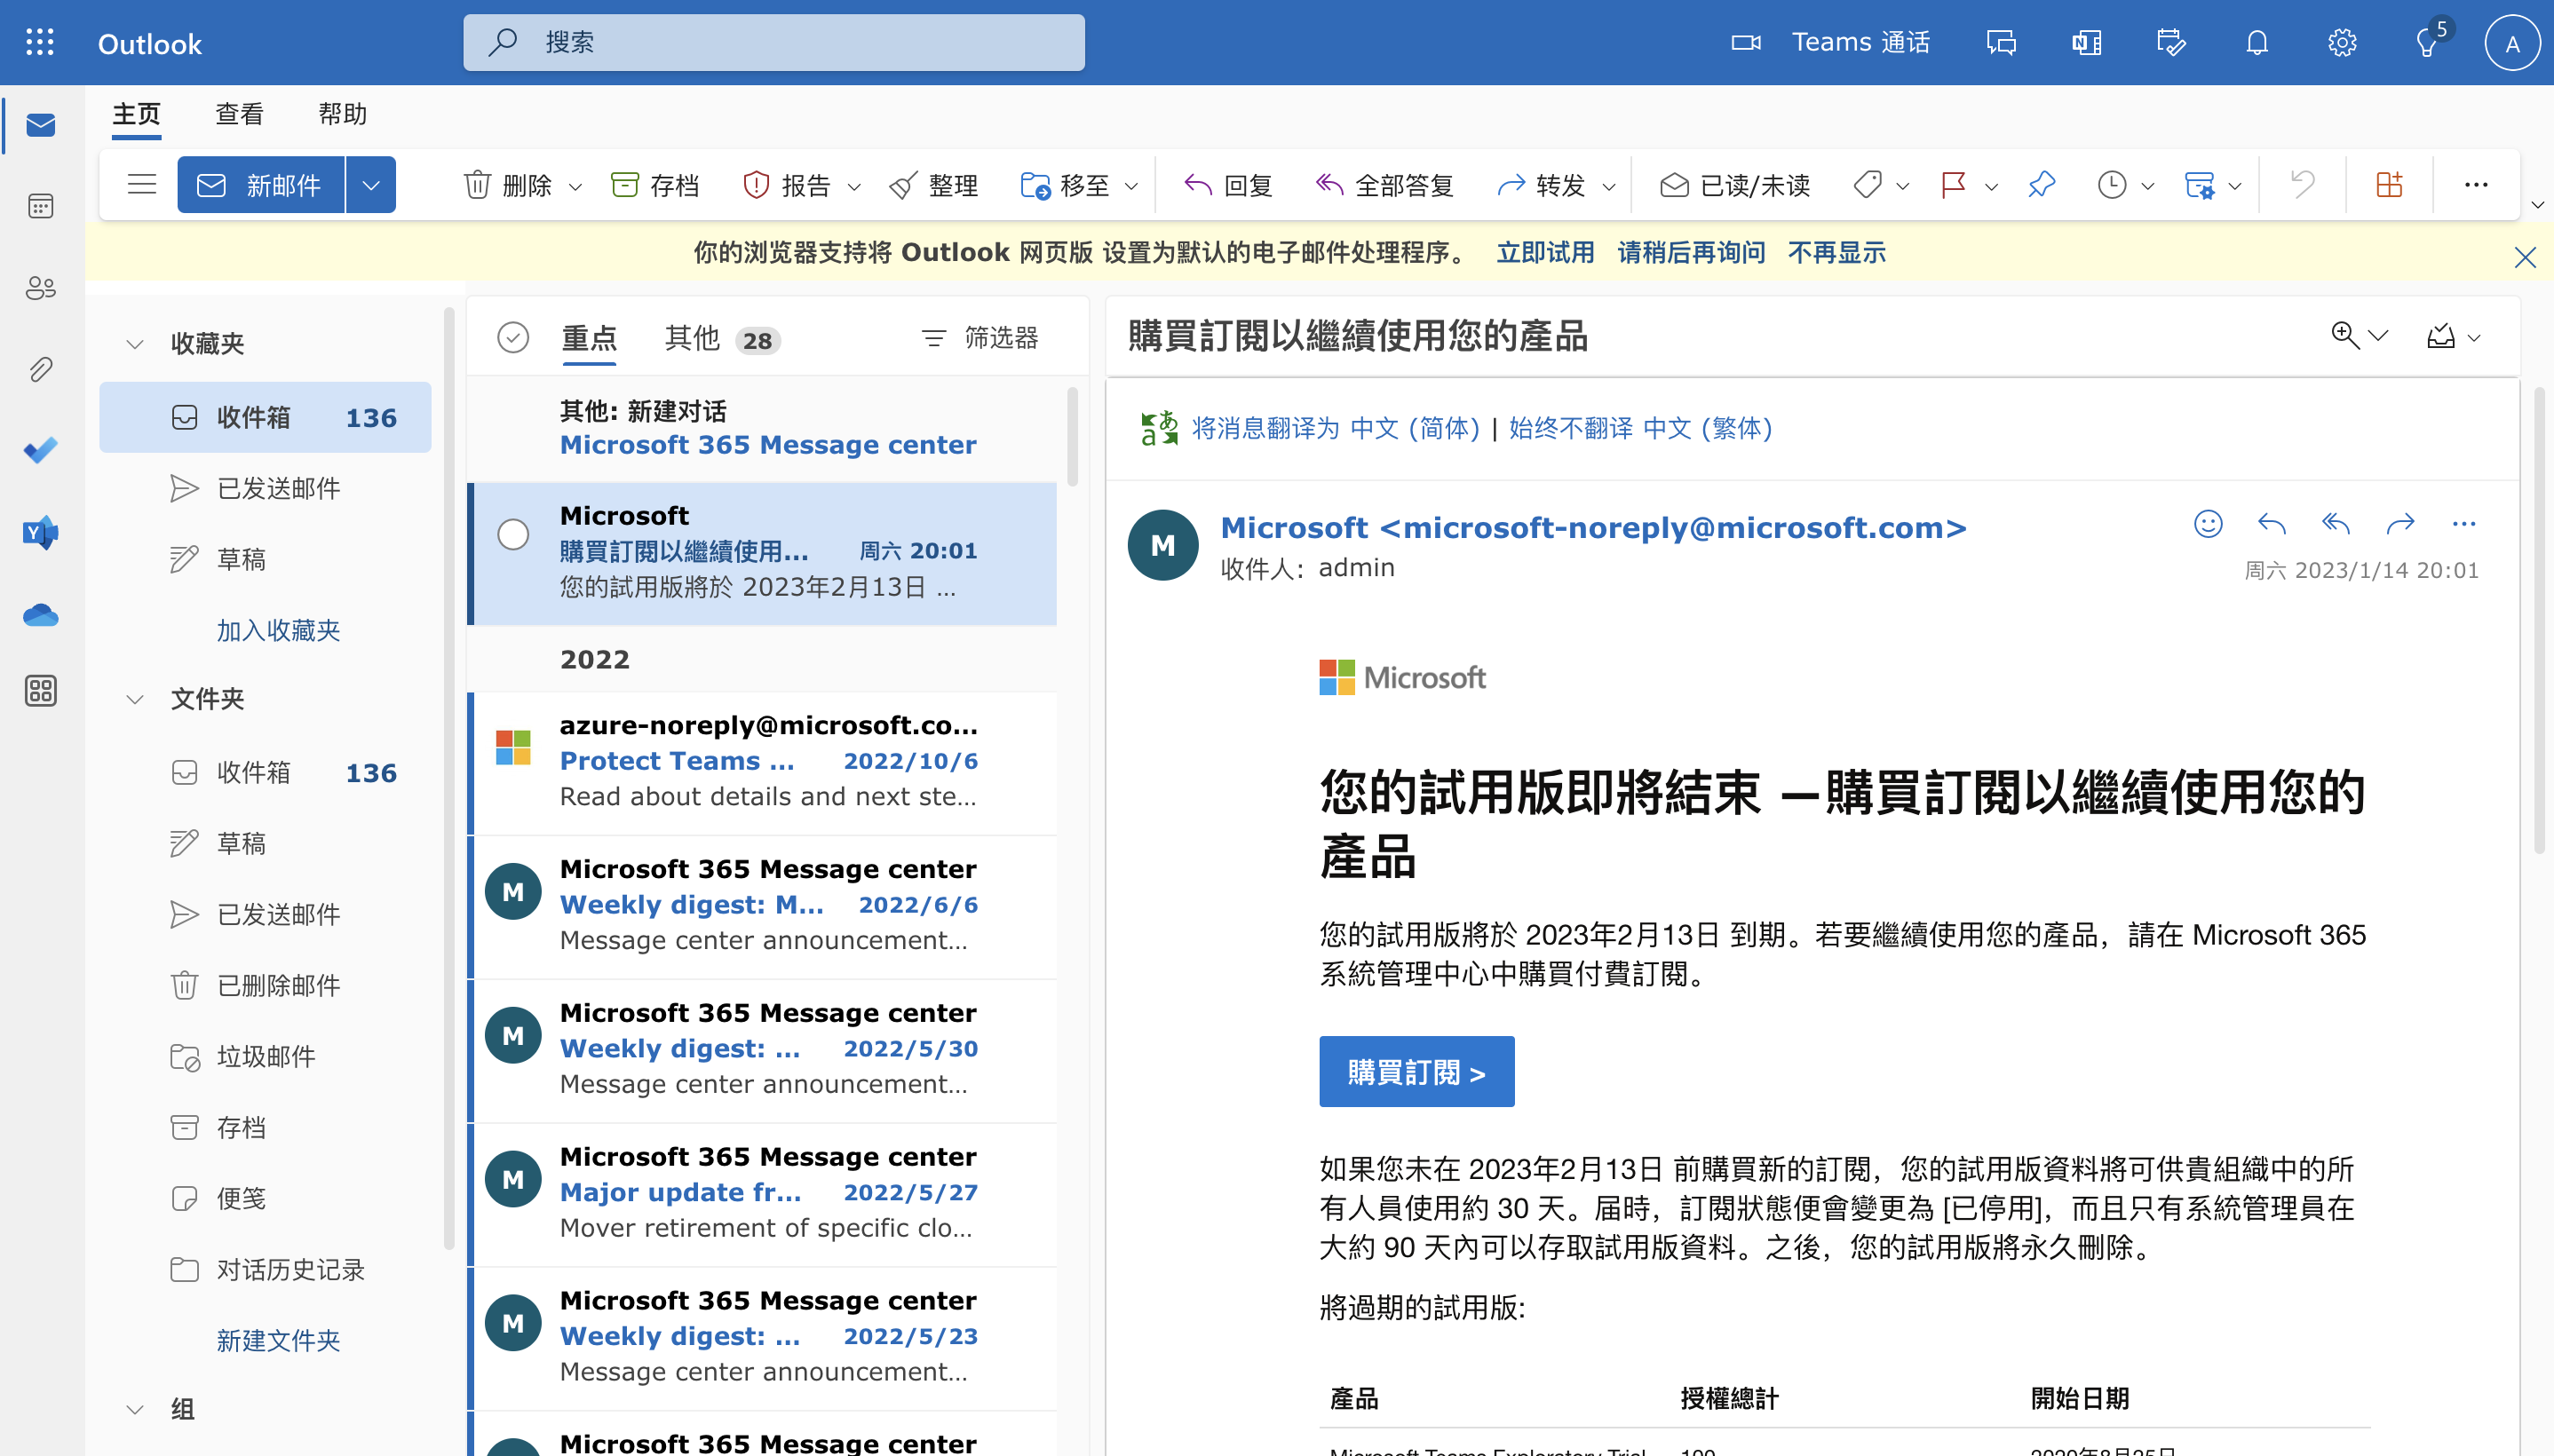Open To Do checkmark app

pyautogui.click(x=40, y=450)
